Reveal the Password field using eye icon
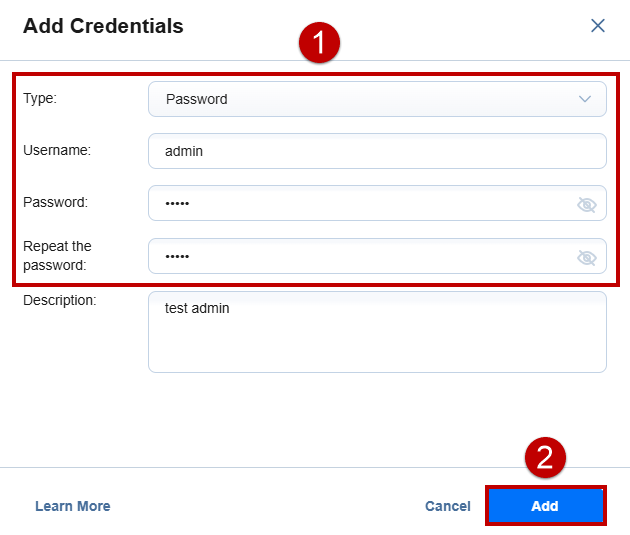Viewport: 630px width, 535px height. point(587,204)
